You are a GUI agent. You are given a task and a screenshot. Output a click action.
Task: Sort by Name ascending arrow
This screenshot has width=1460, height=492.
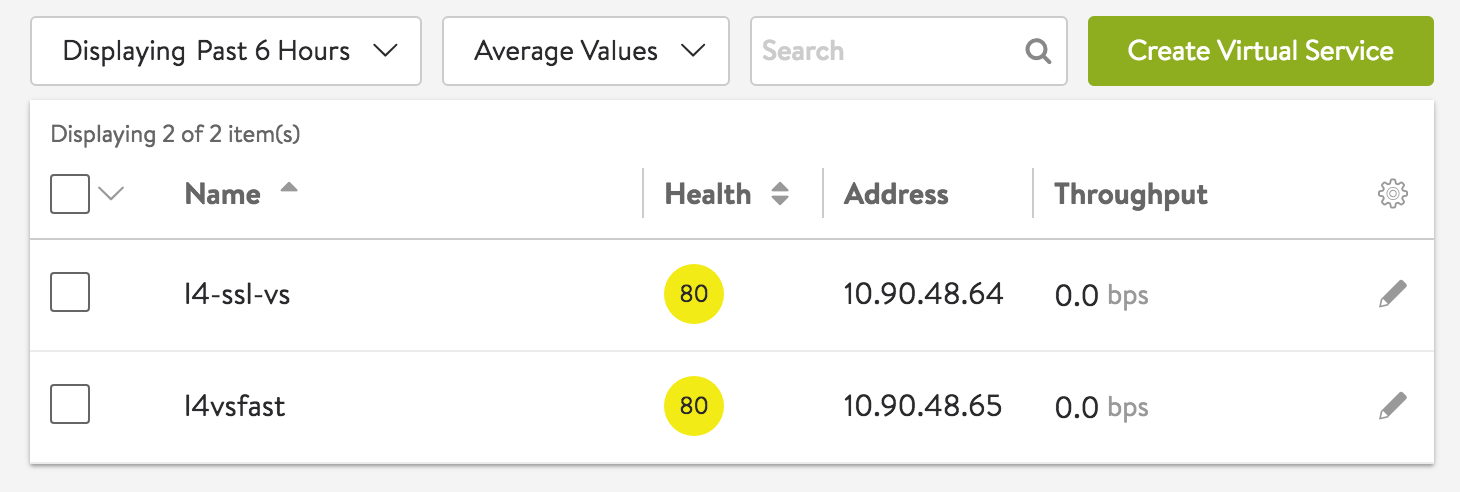(x=289, y=188)
